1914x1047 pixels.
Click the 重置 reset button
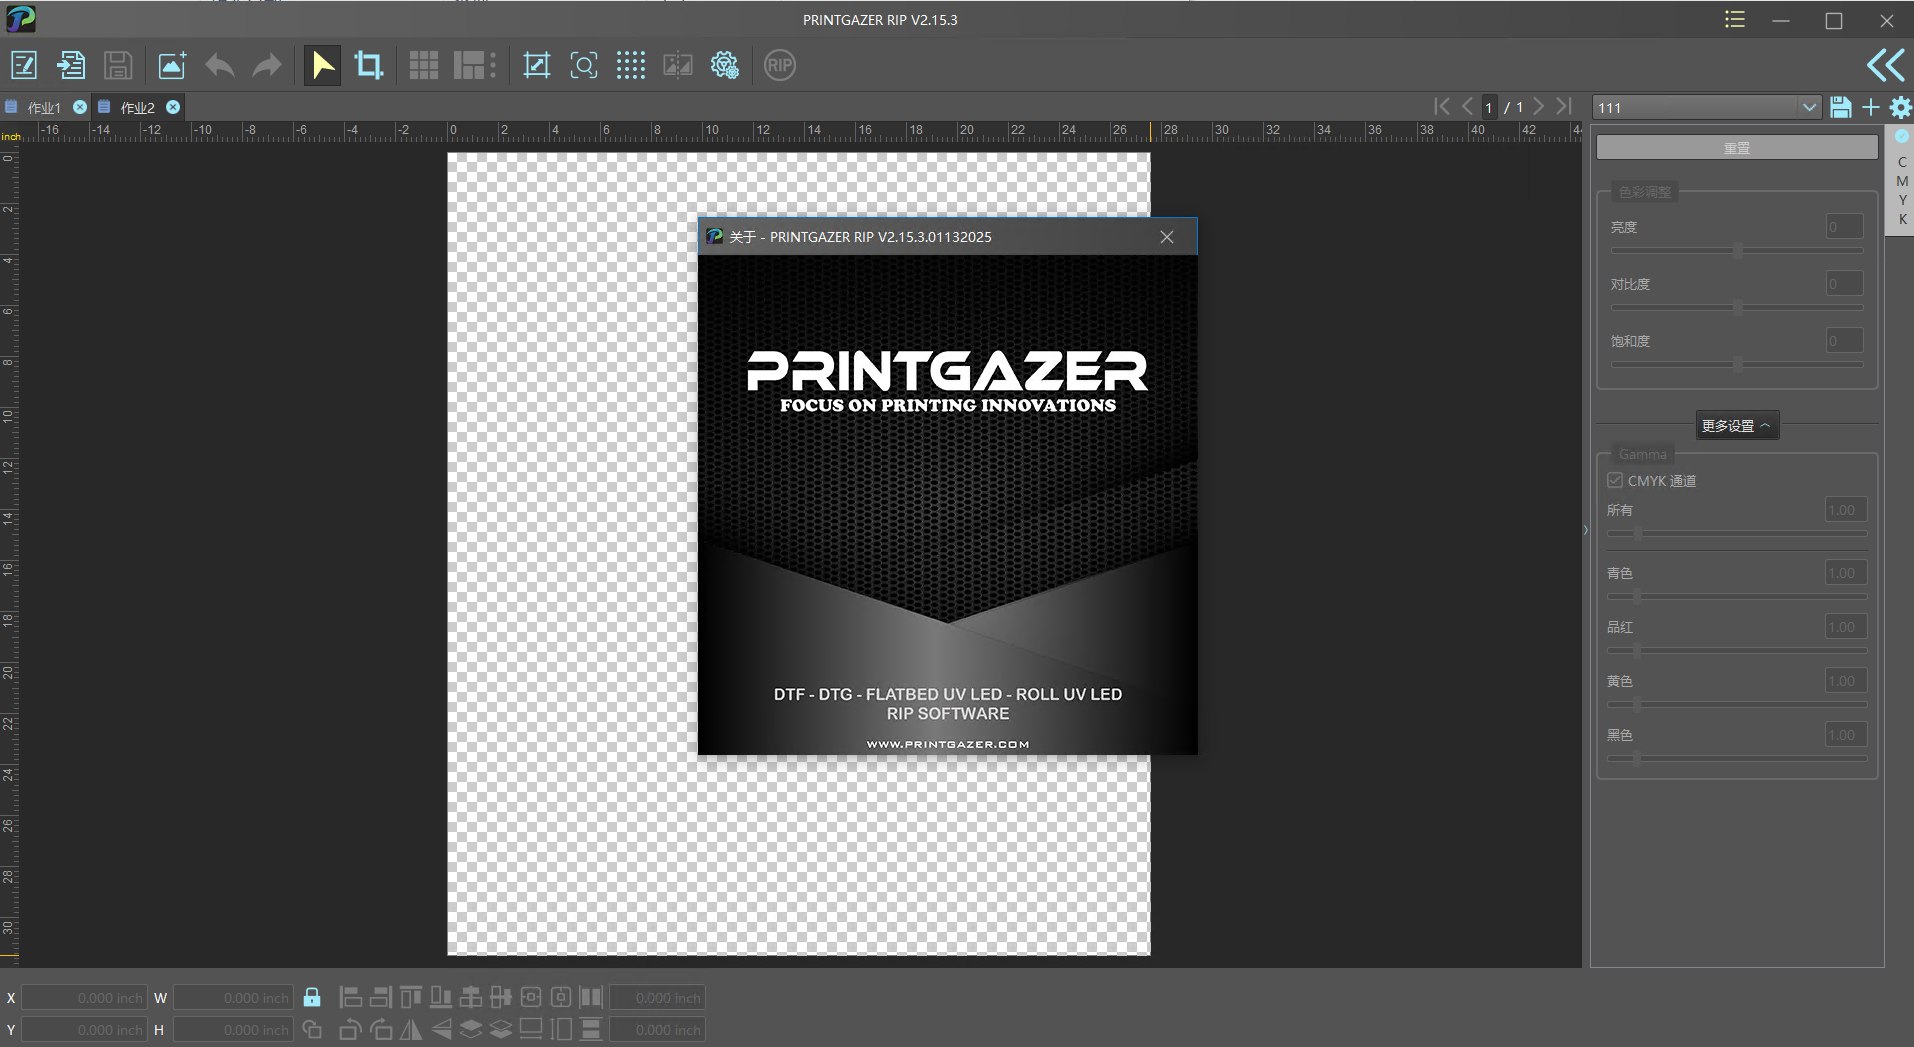pyautogui.click(x=1737, y=148)
